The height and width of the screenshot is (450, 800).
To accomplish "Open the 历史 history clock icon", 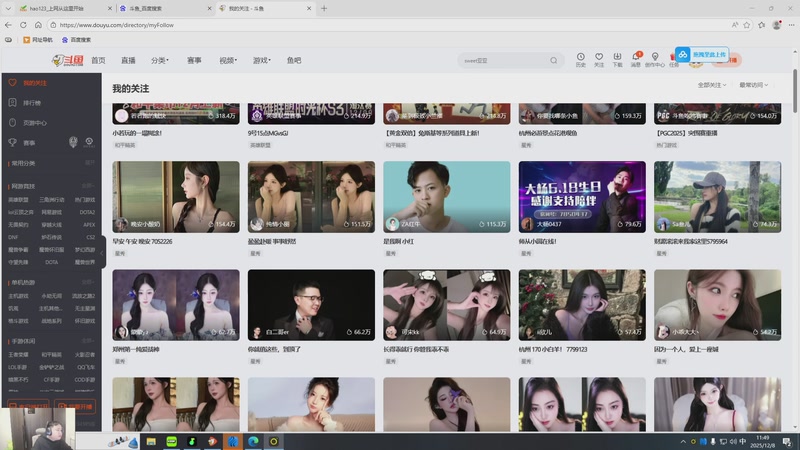I will click(x=581, y=59).
